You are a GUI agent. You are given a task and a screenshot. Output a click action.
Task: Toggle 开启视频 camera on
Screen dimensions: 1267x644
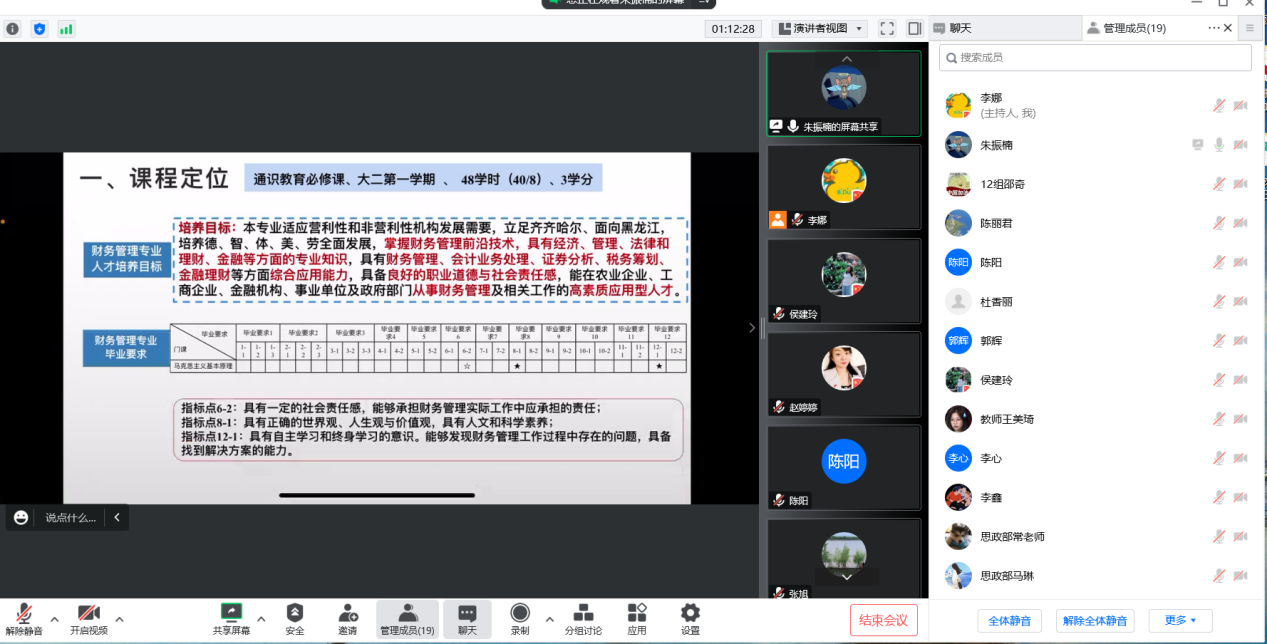88,618
